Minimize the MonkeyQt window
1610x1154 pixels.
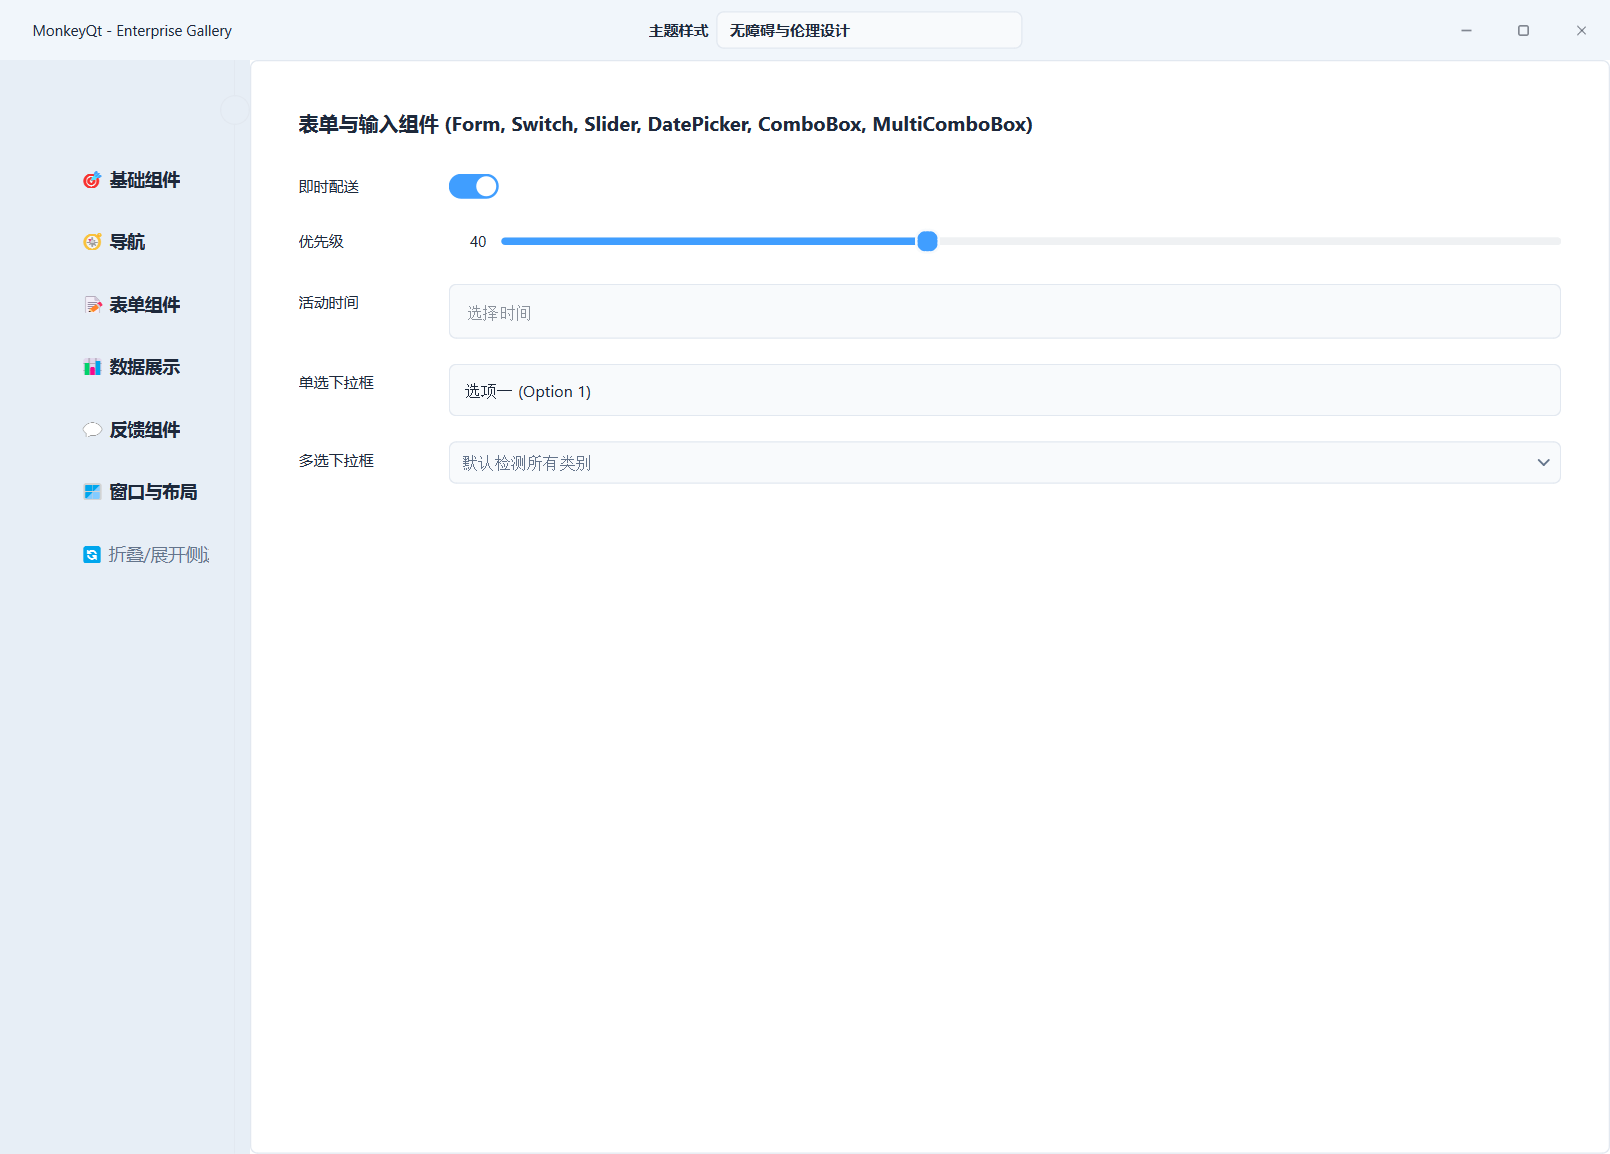coord(1466,31)
